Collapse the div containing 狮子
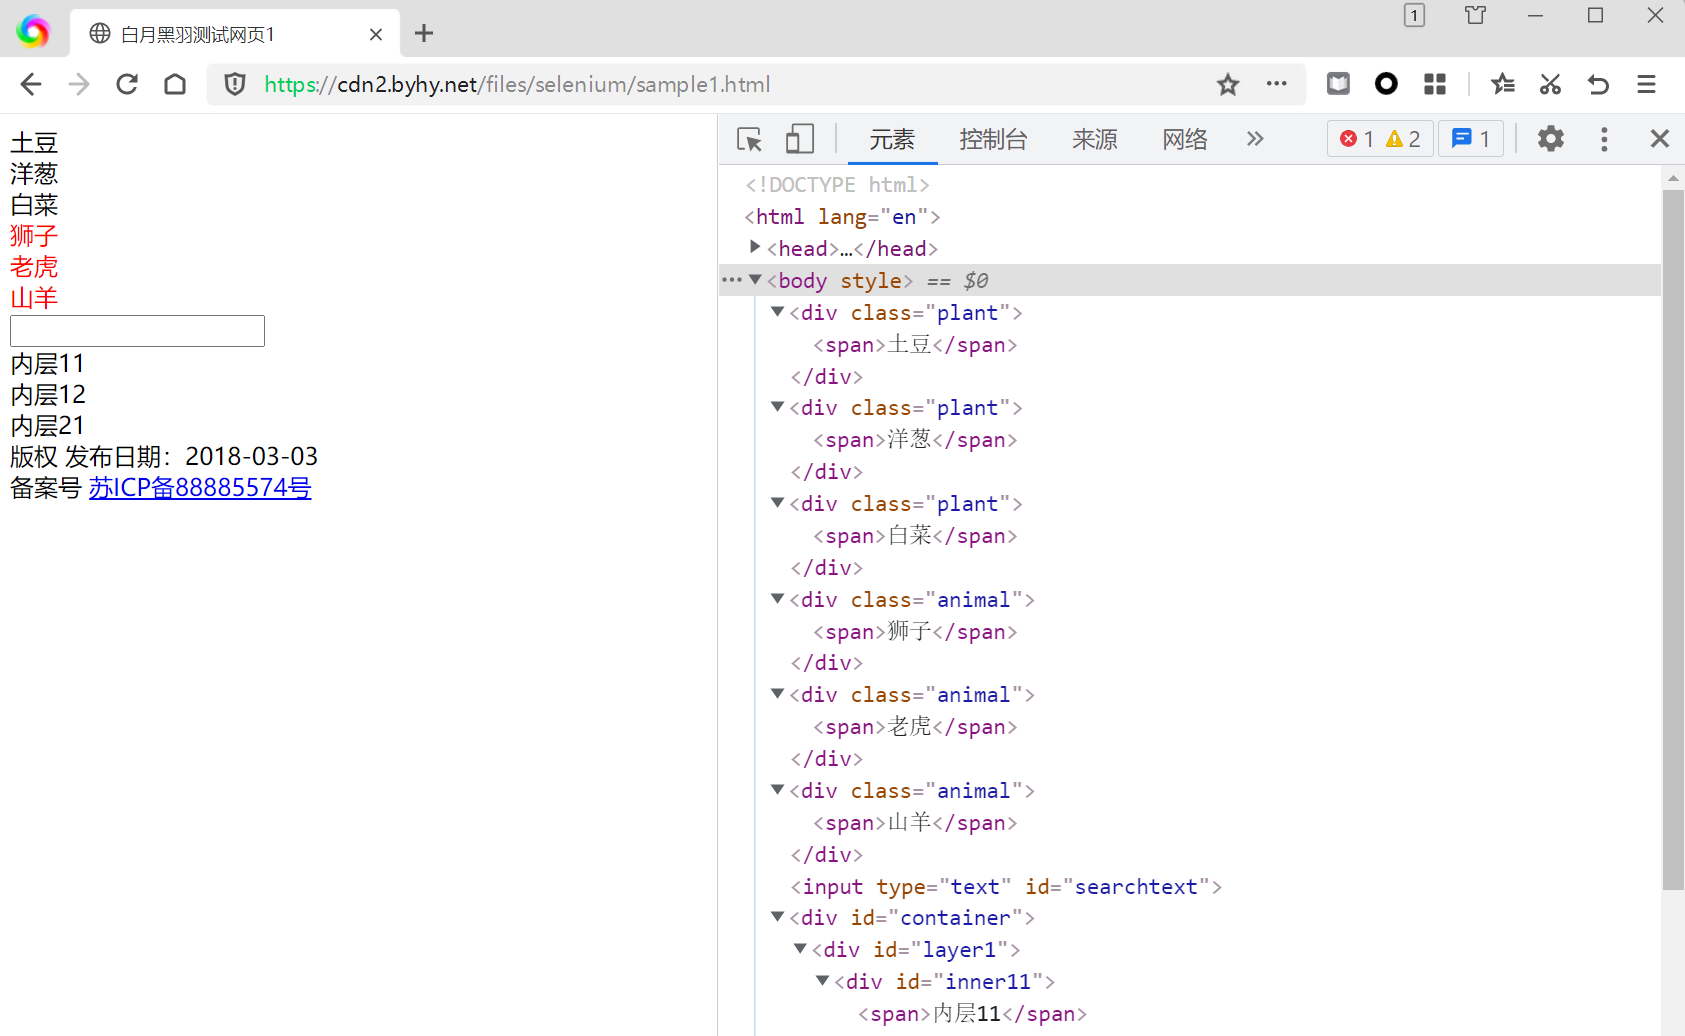This screenshot has height=1036, width=1685. point(777,599)
